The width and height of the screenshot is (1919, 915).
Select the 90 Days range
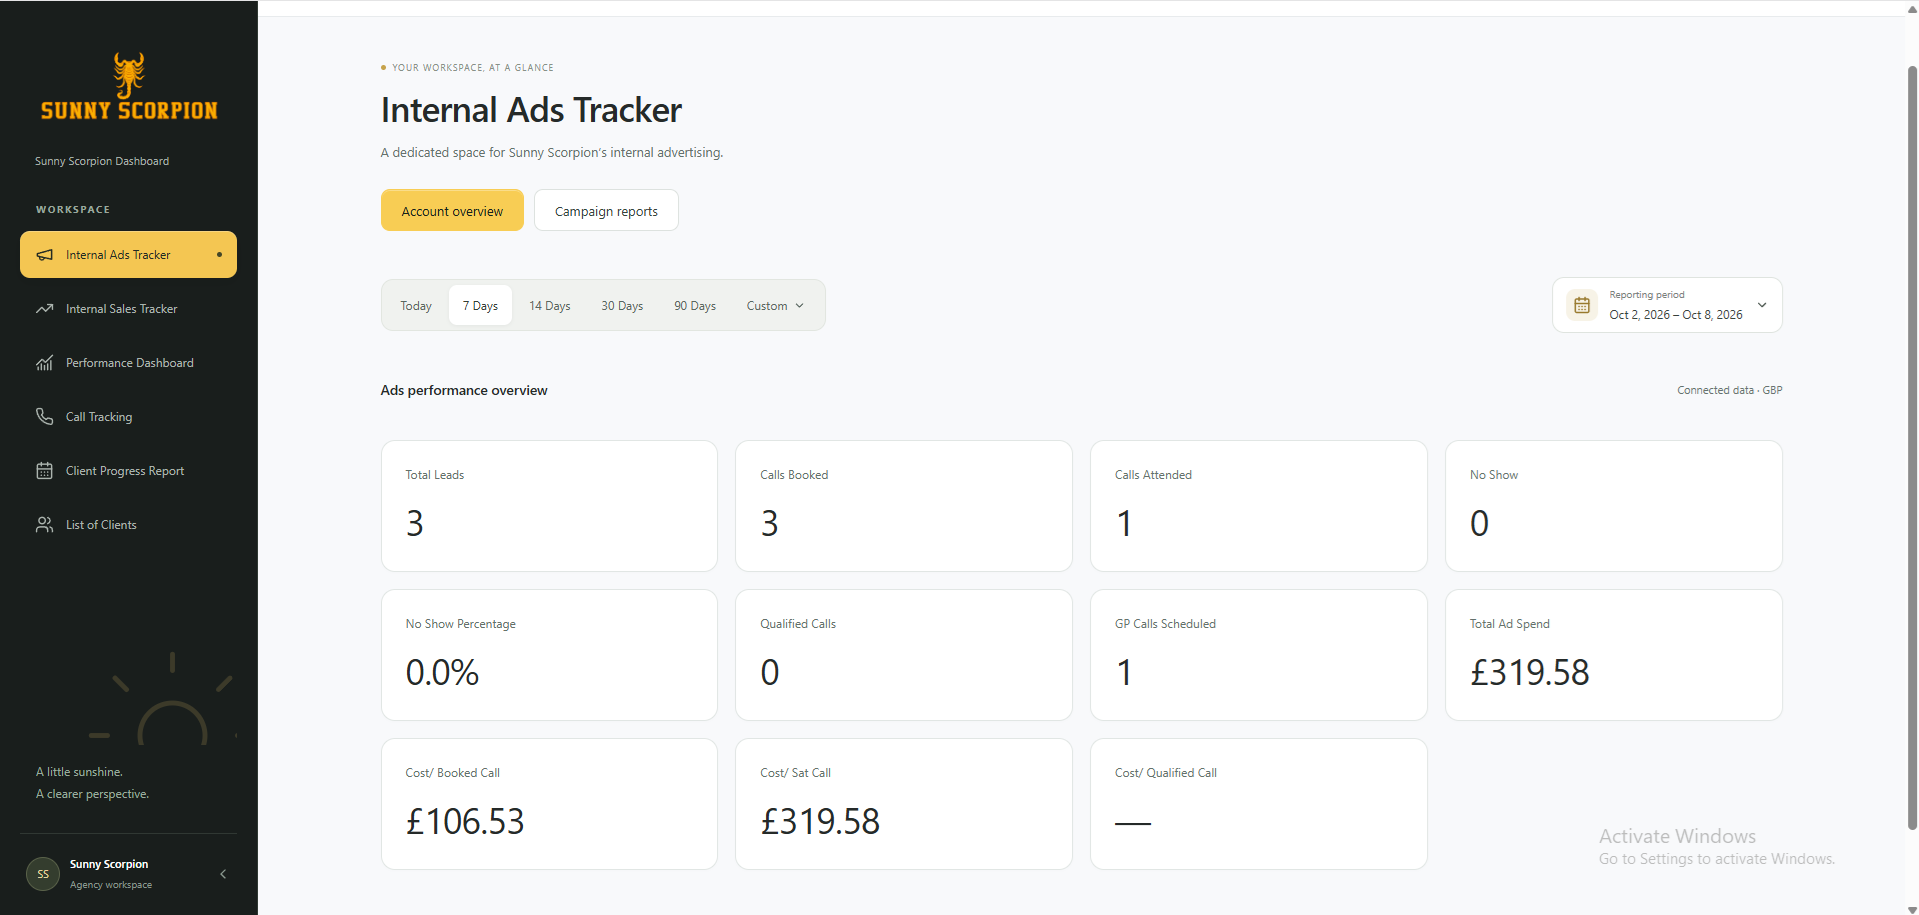(695, 306)
